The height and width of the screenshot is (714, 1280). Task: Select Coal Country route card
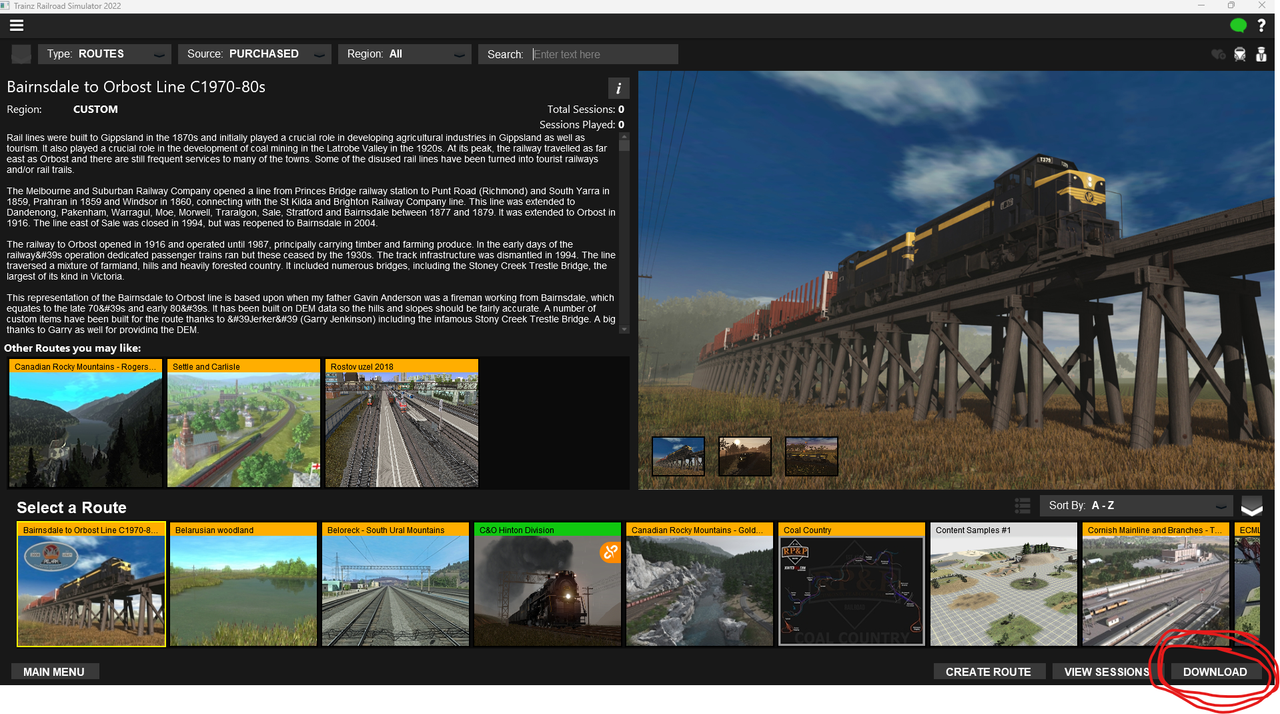pyautogui.click(x=852, y=585)
